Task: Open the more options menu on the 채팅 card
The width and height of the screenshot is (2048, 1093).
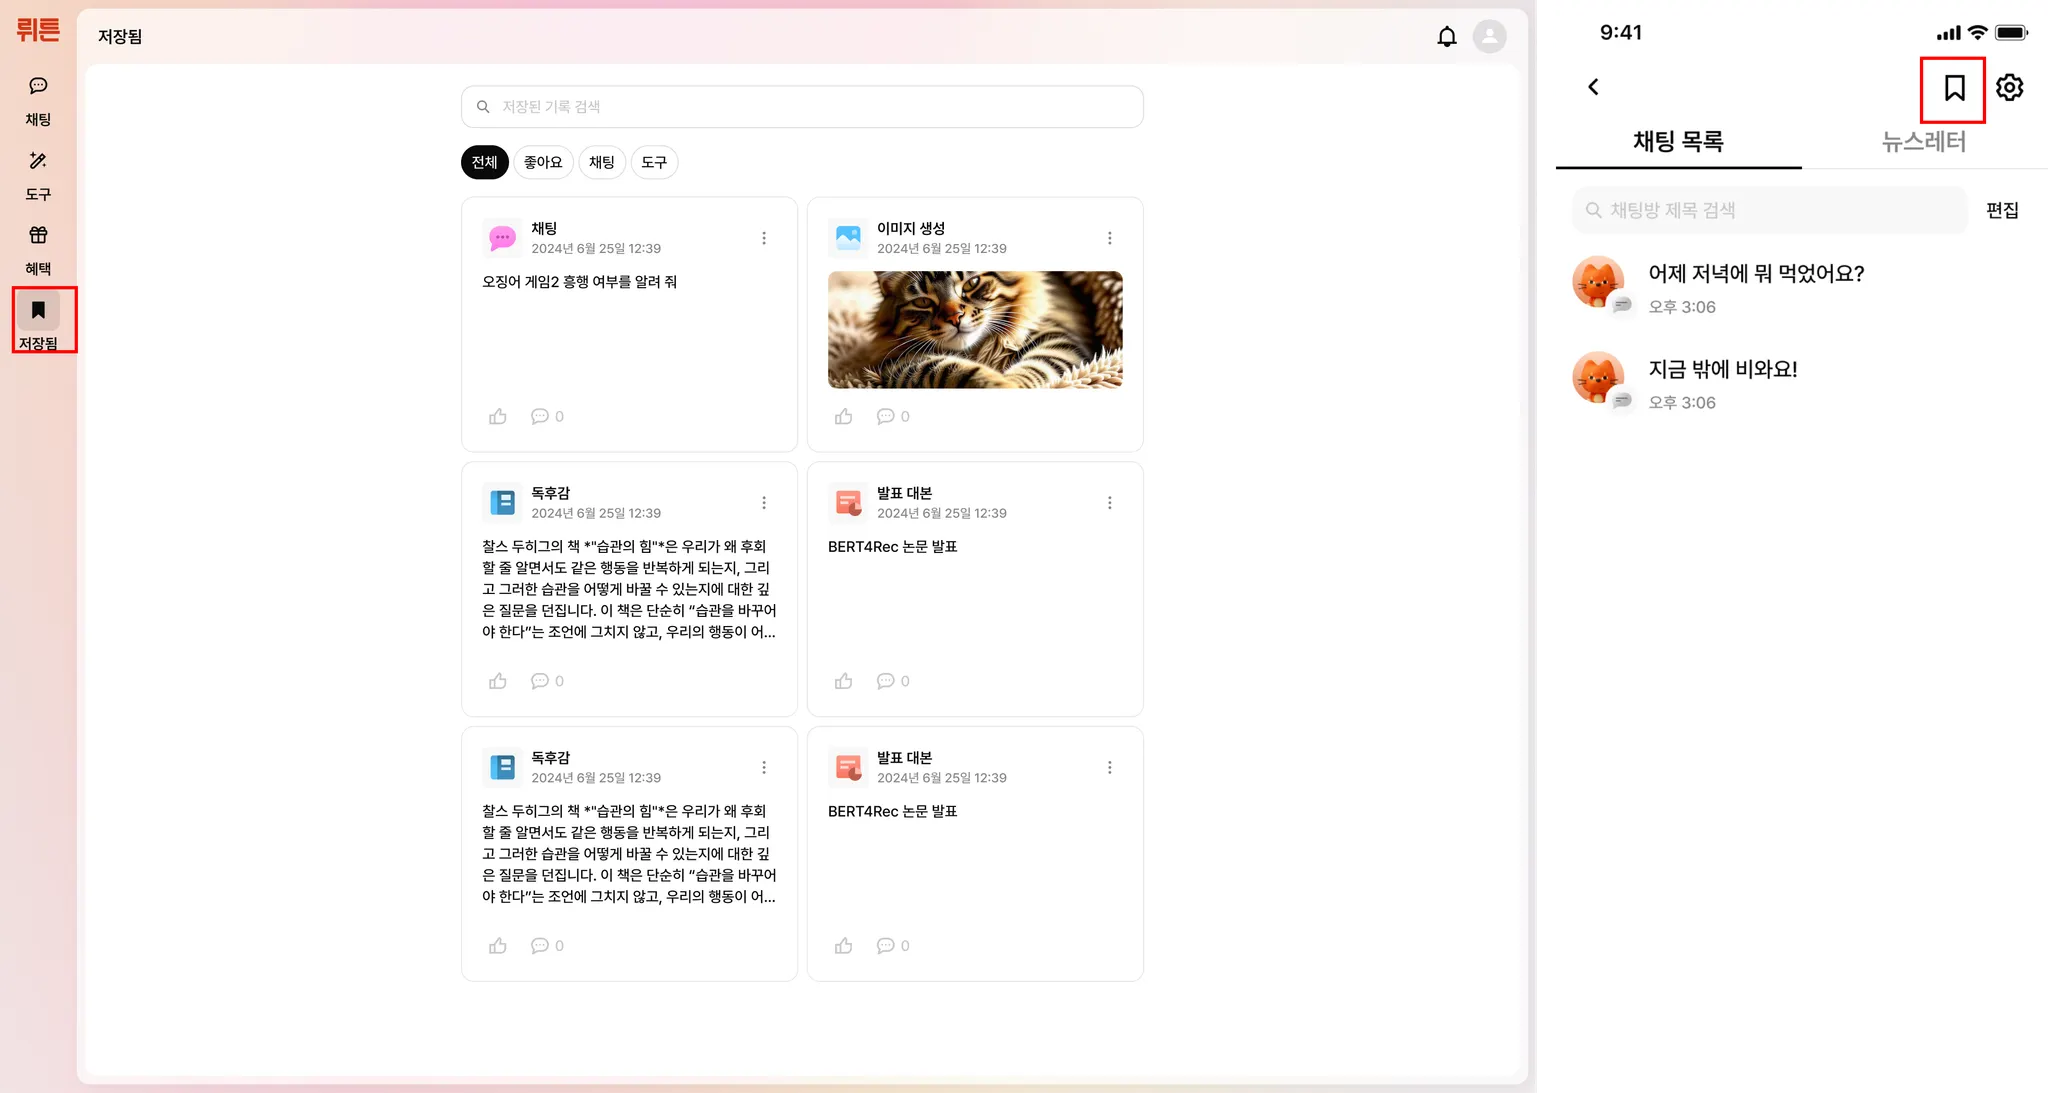Action: [x=764, y=238]
